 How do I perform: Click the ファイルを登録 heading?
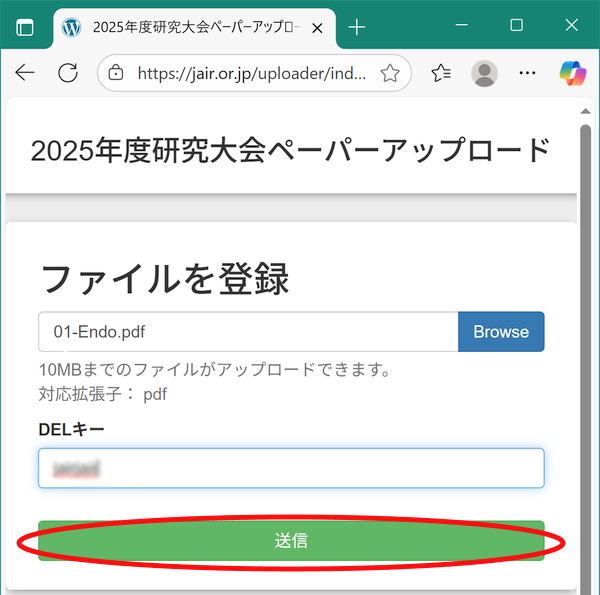coord(165,279)
